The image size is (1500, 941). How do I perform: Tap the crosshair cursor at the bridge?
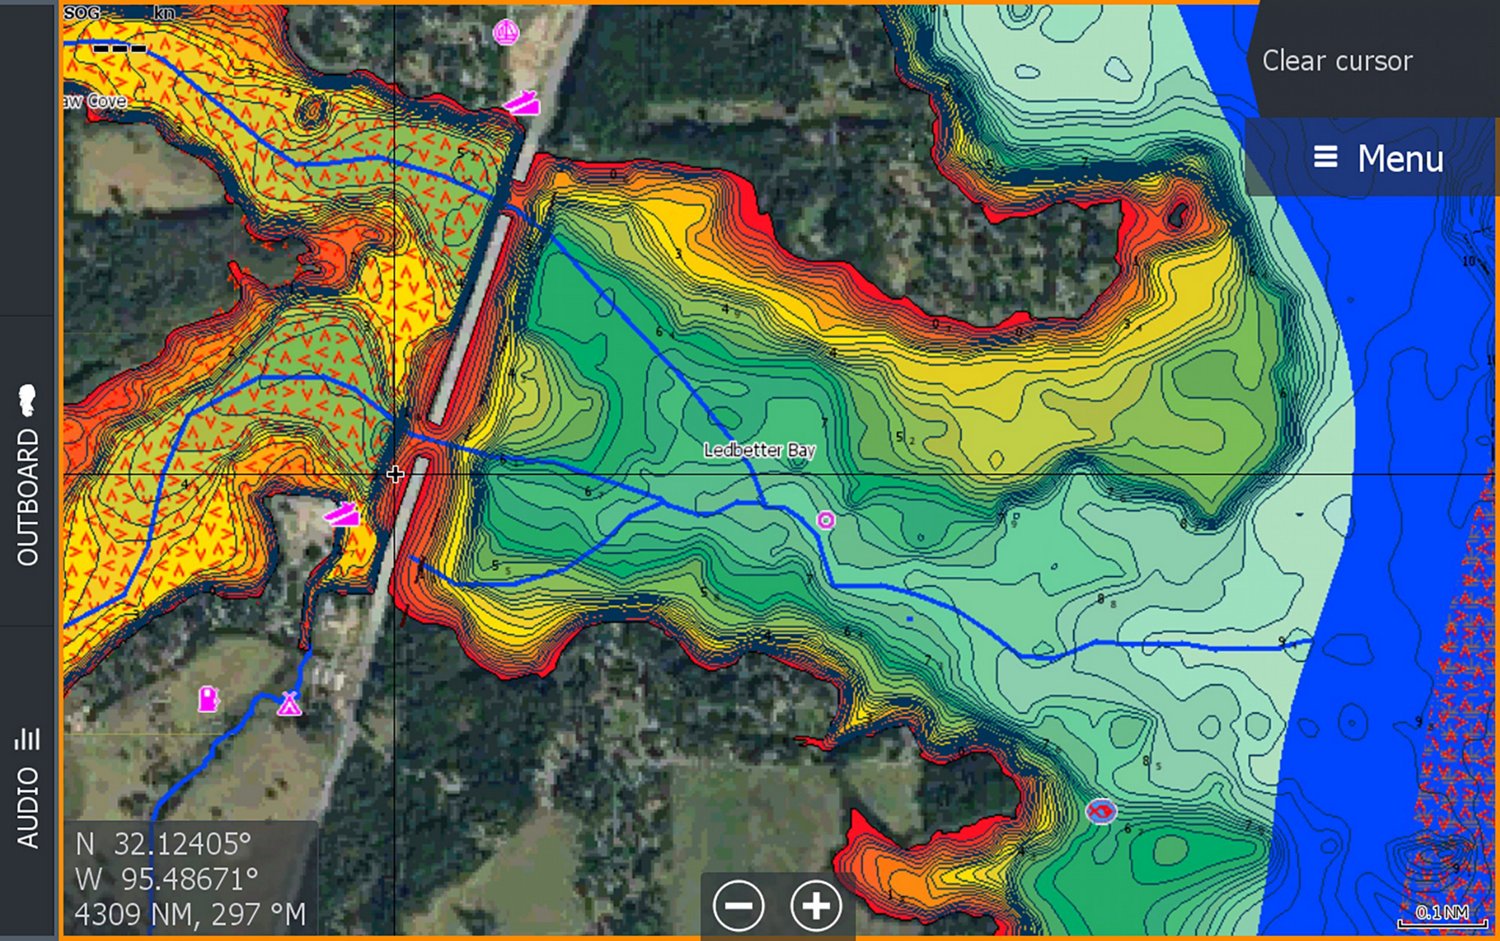(x=395, y=474)
